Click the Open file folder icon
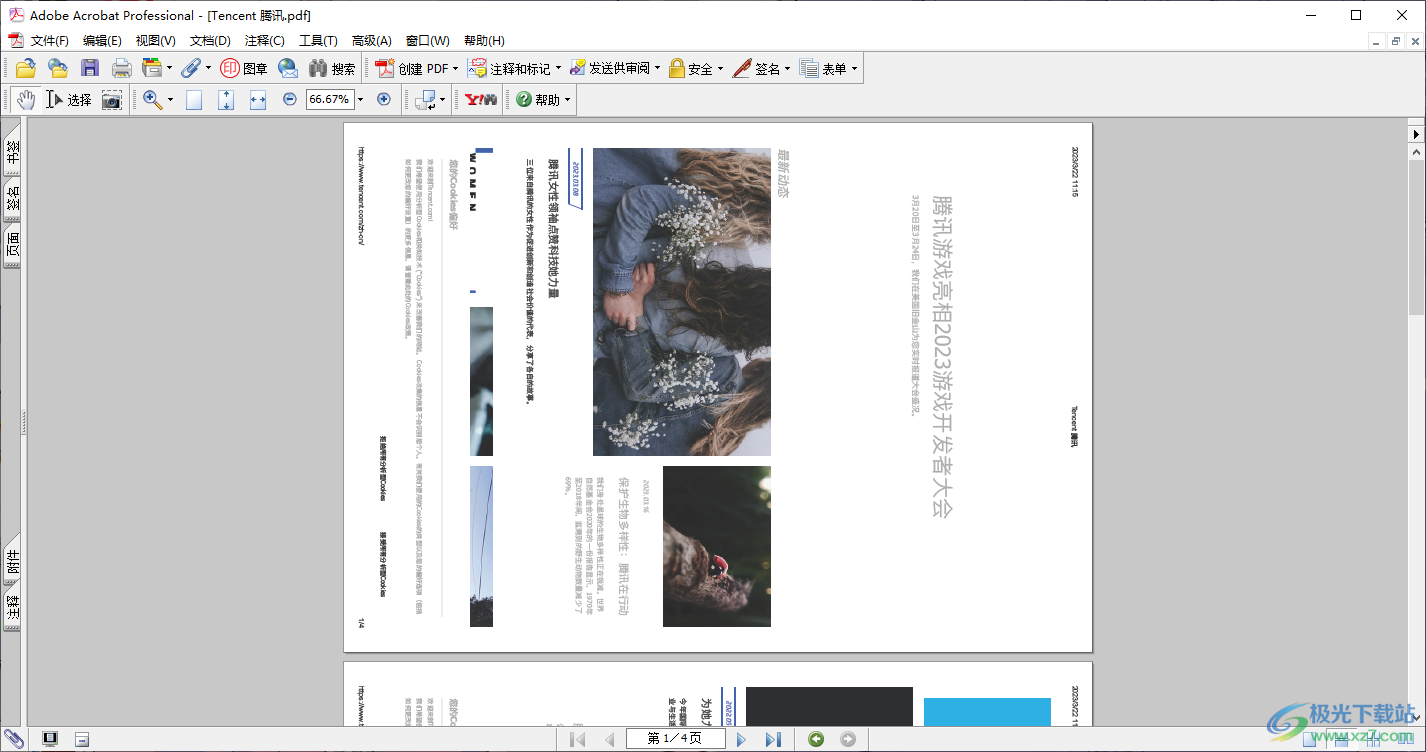Viewport: 1426px width, 752px height. (25, 69)
